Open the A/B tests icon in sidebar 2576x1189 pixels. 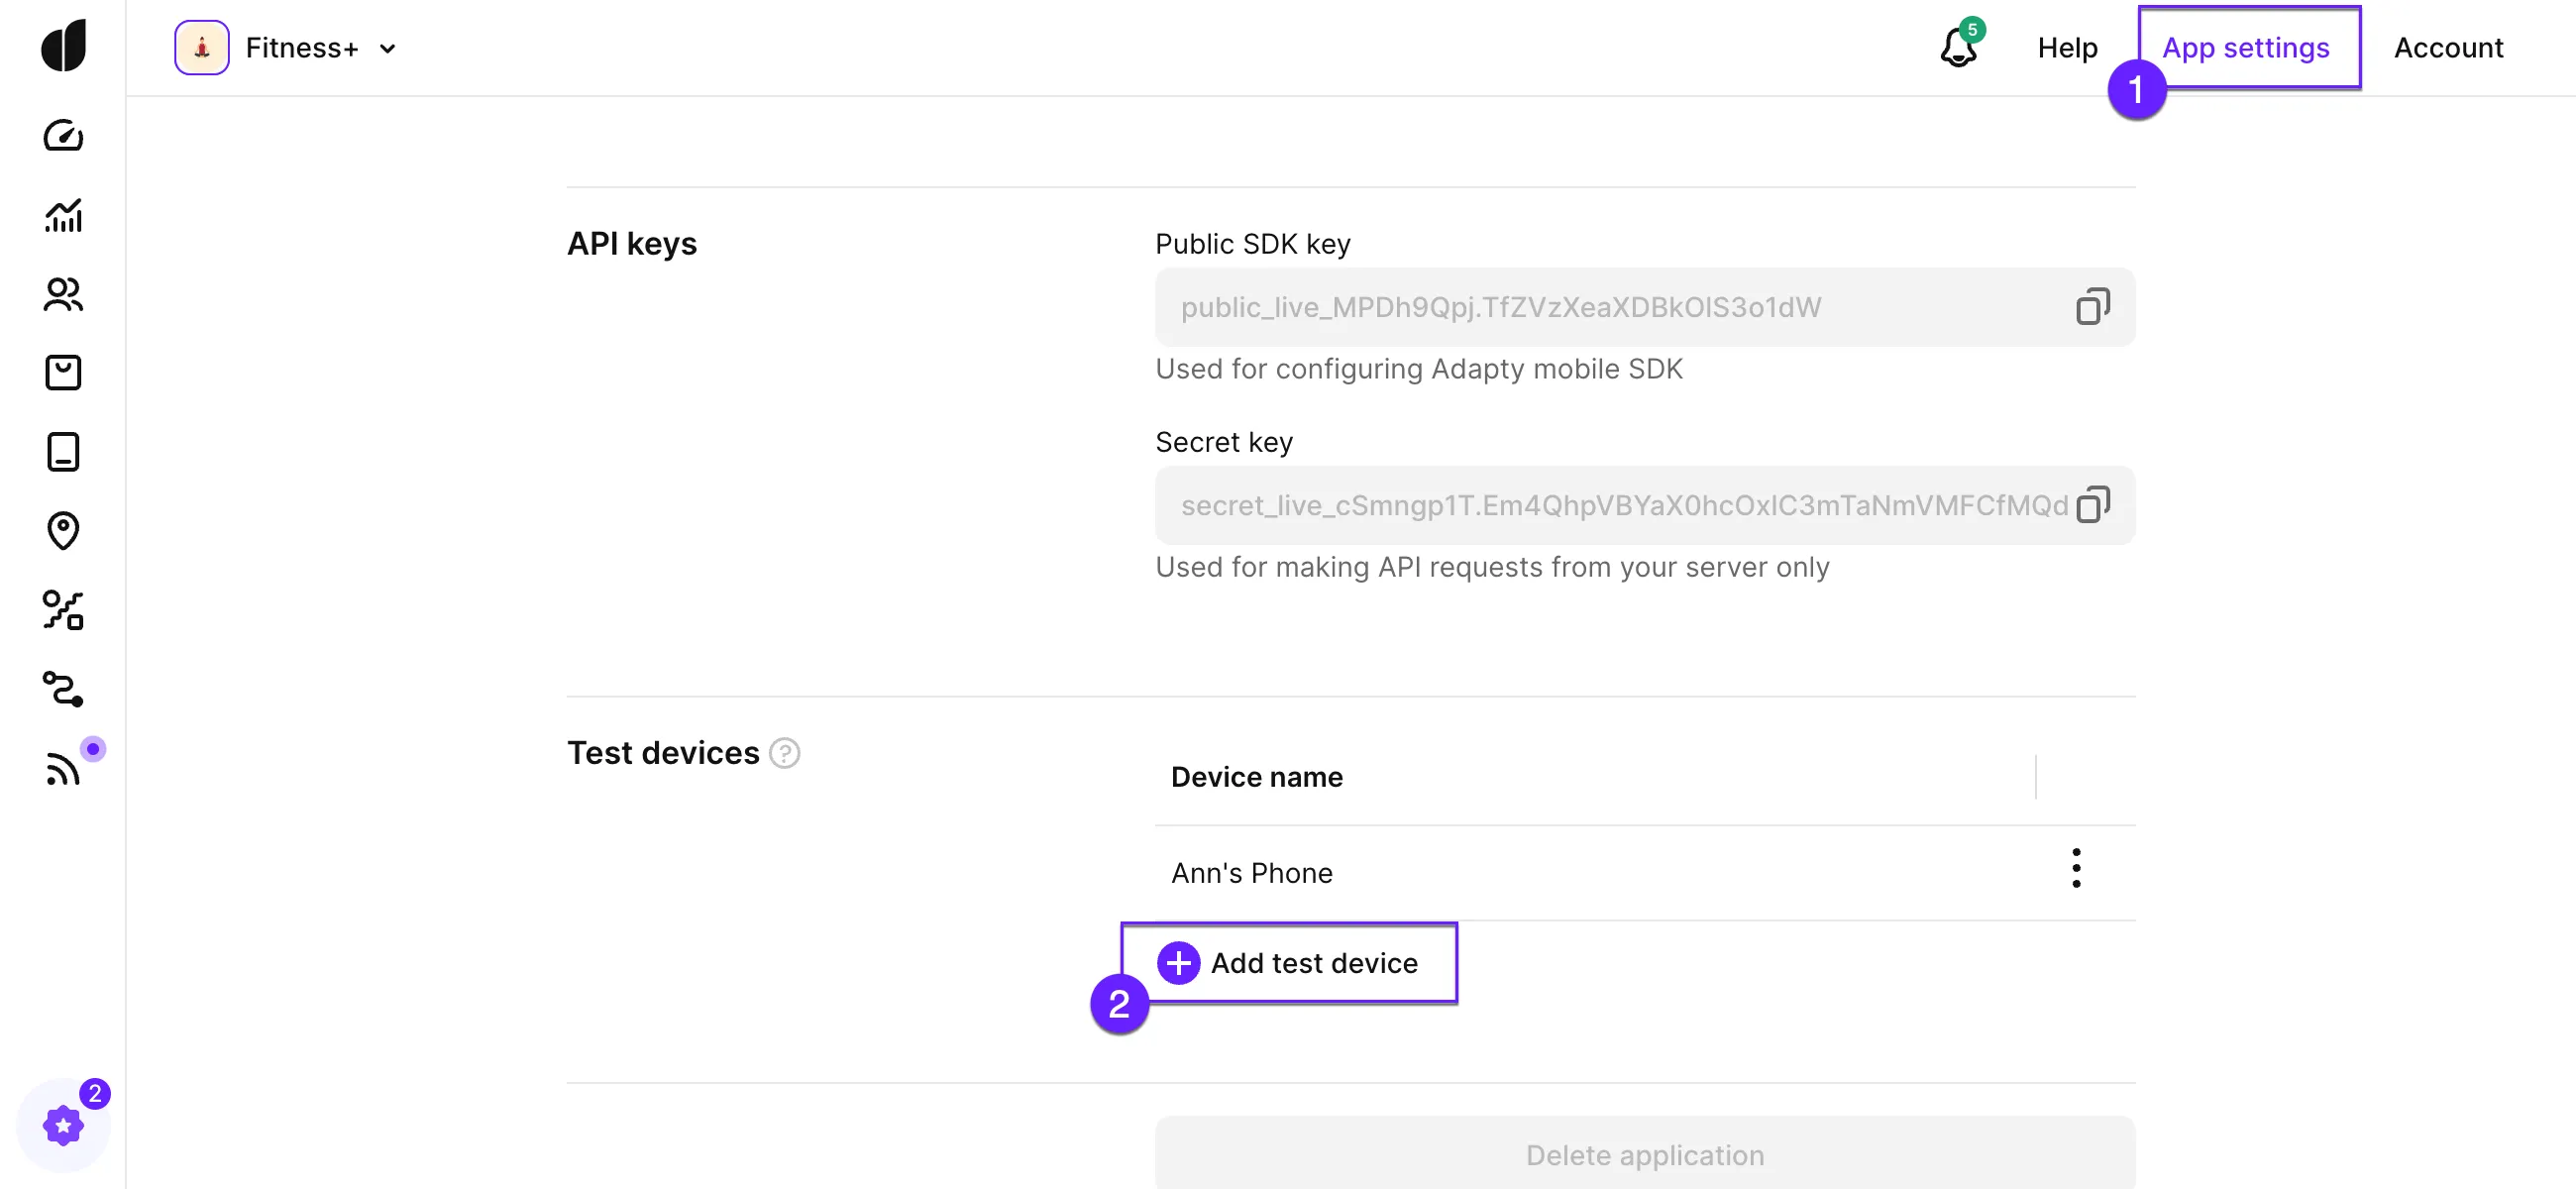point(63,610)
